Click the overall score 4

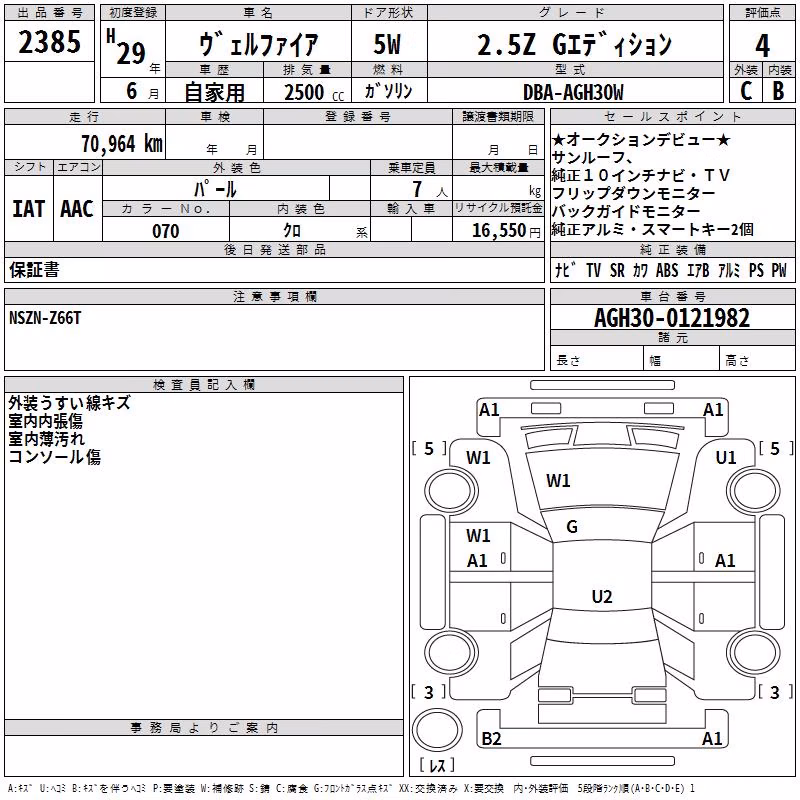[x=762, y=45]
